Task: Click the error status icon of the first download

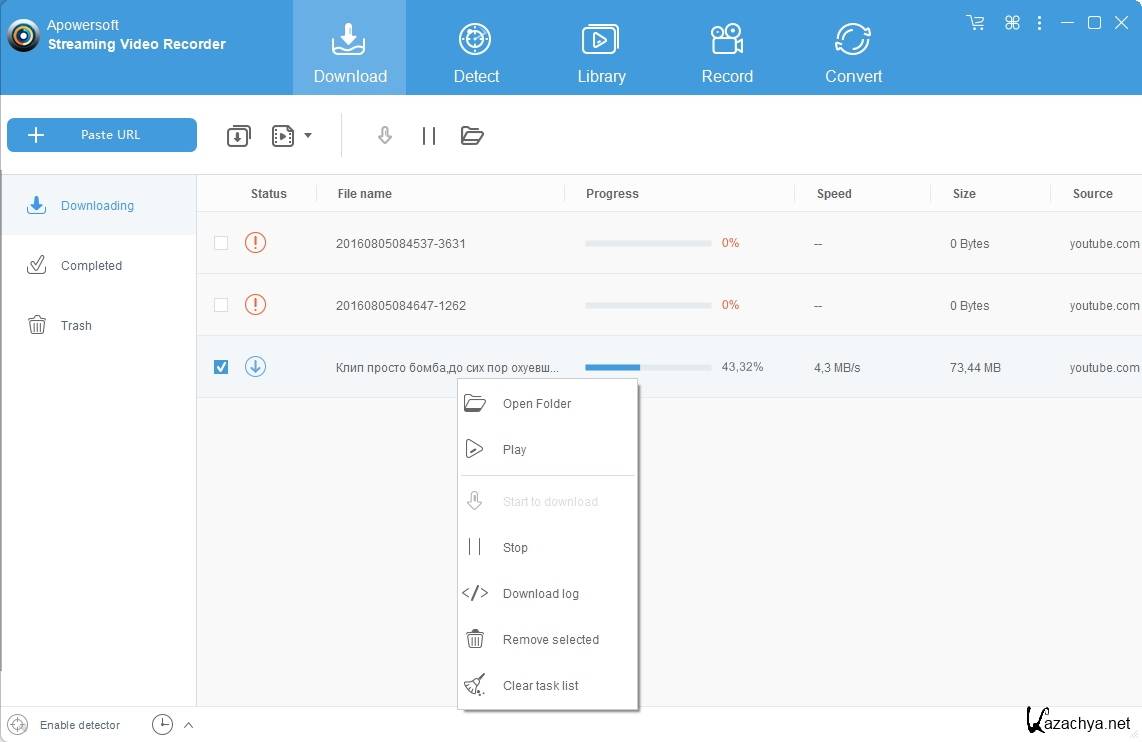Action: (x=255, y=243)
